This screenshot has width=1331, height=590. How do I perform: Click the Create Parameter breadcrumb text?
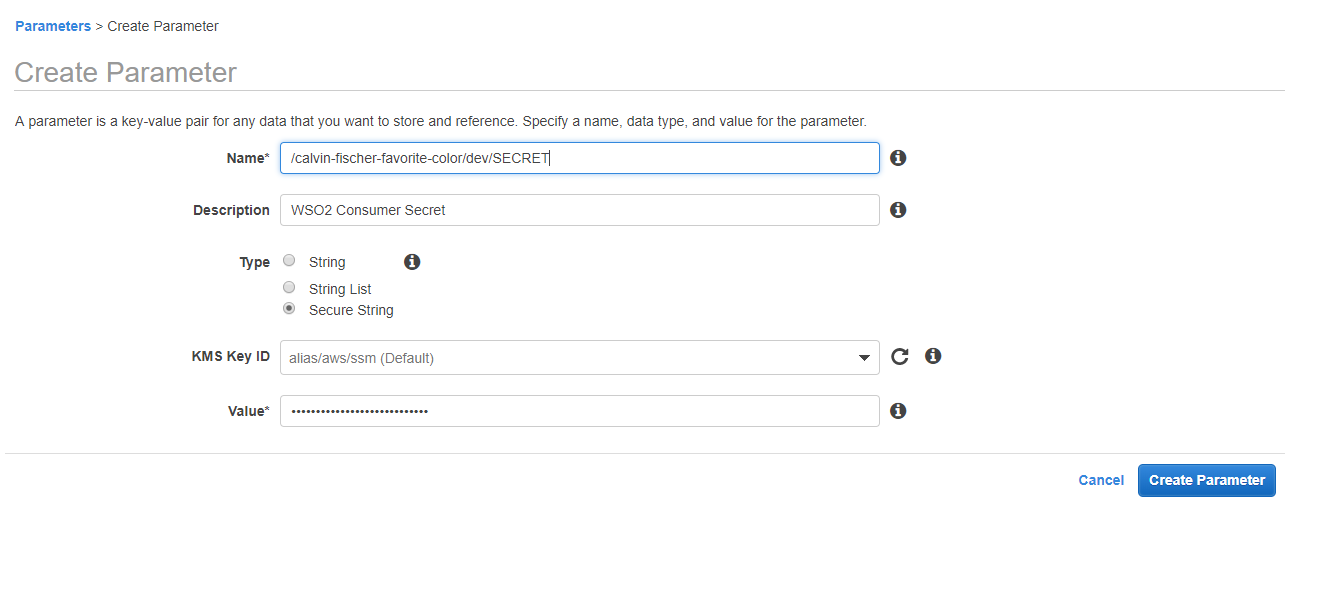163,26
